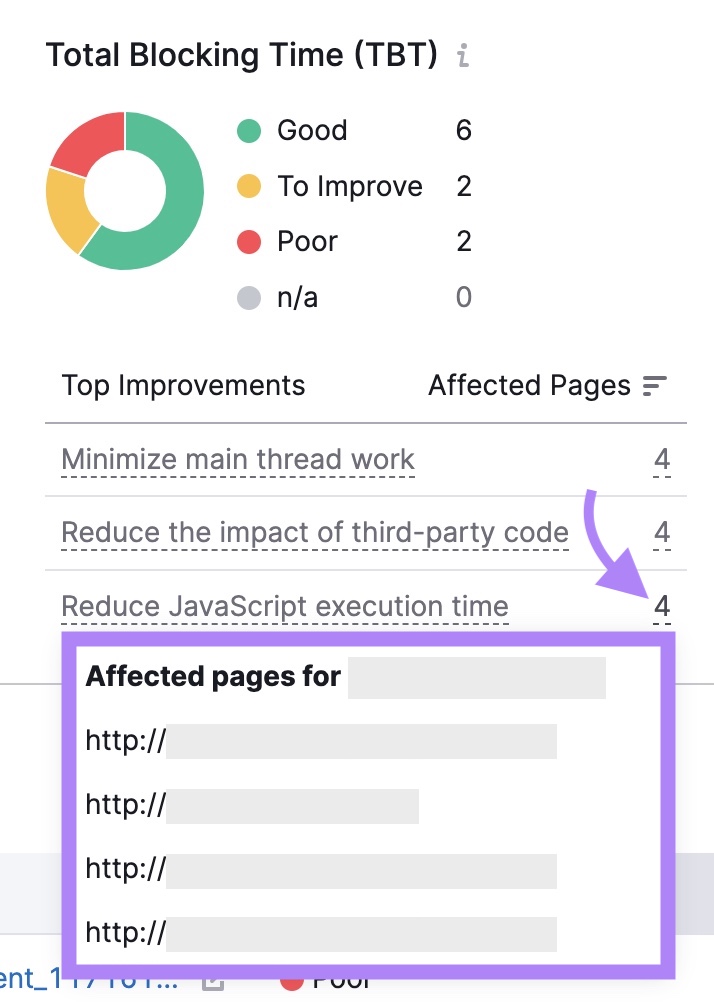This screenshot has width=714, height=1002.
Task: Click the 4 beside Reduce JavaScript execution time
Action: [x=661, y=606]
